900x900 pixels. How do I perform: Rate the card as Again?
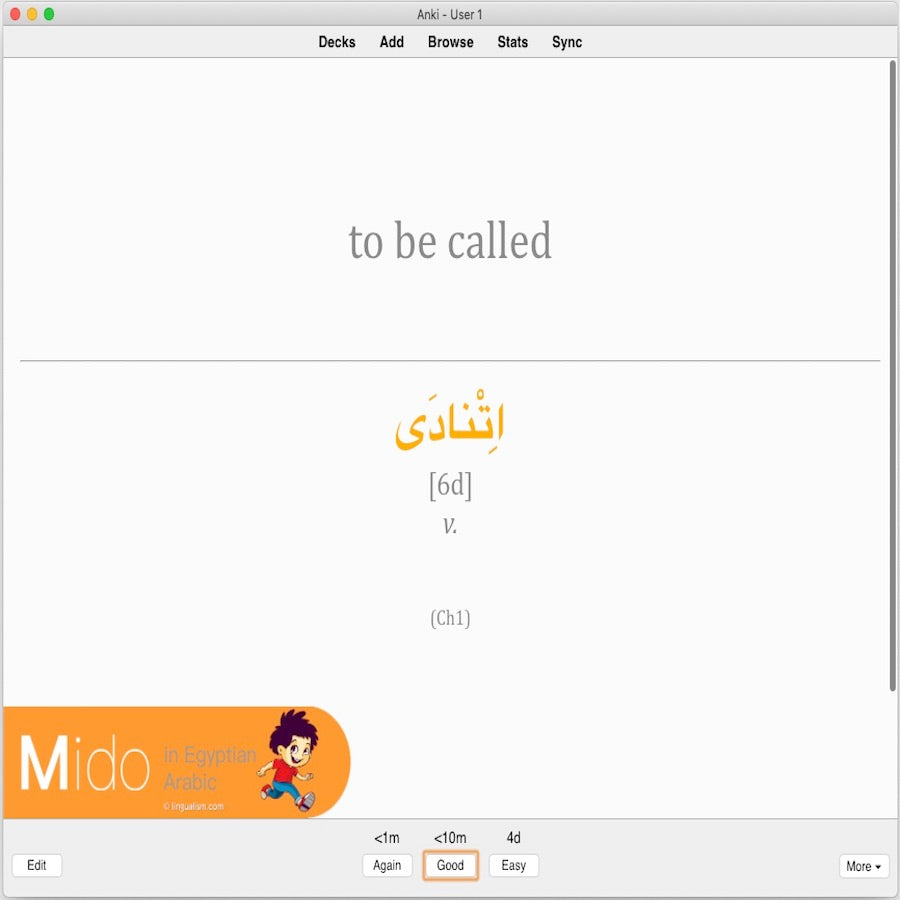pos(386,866)
